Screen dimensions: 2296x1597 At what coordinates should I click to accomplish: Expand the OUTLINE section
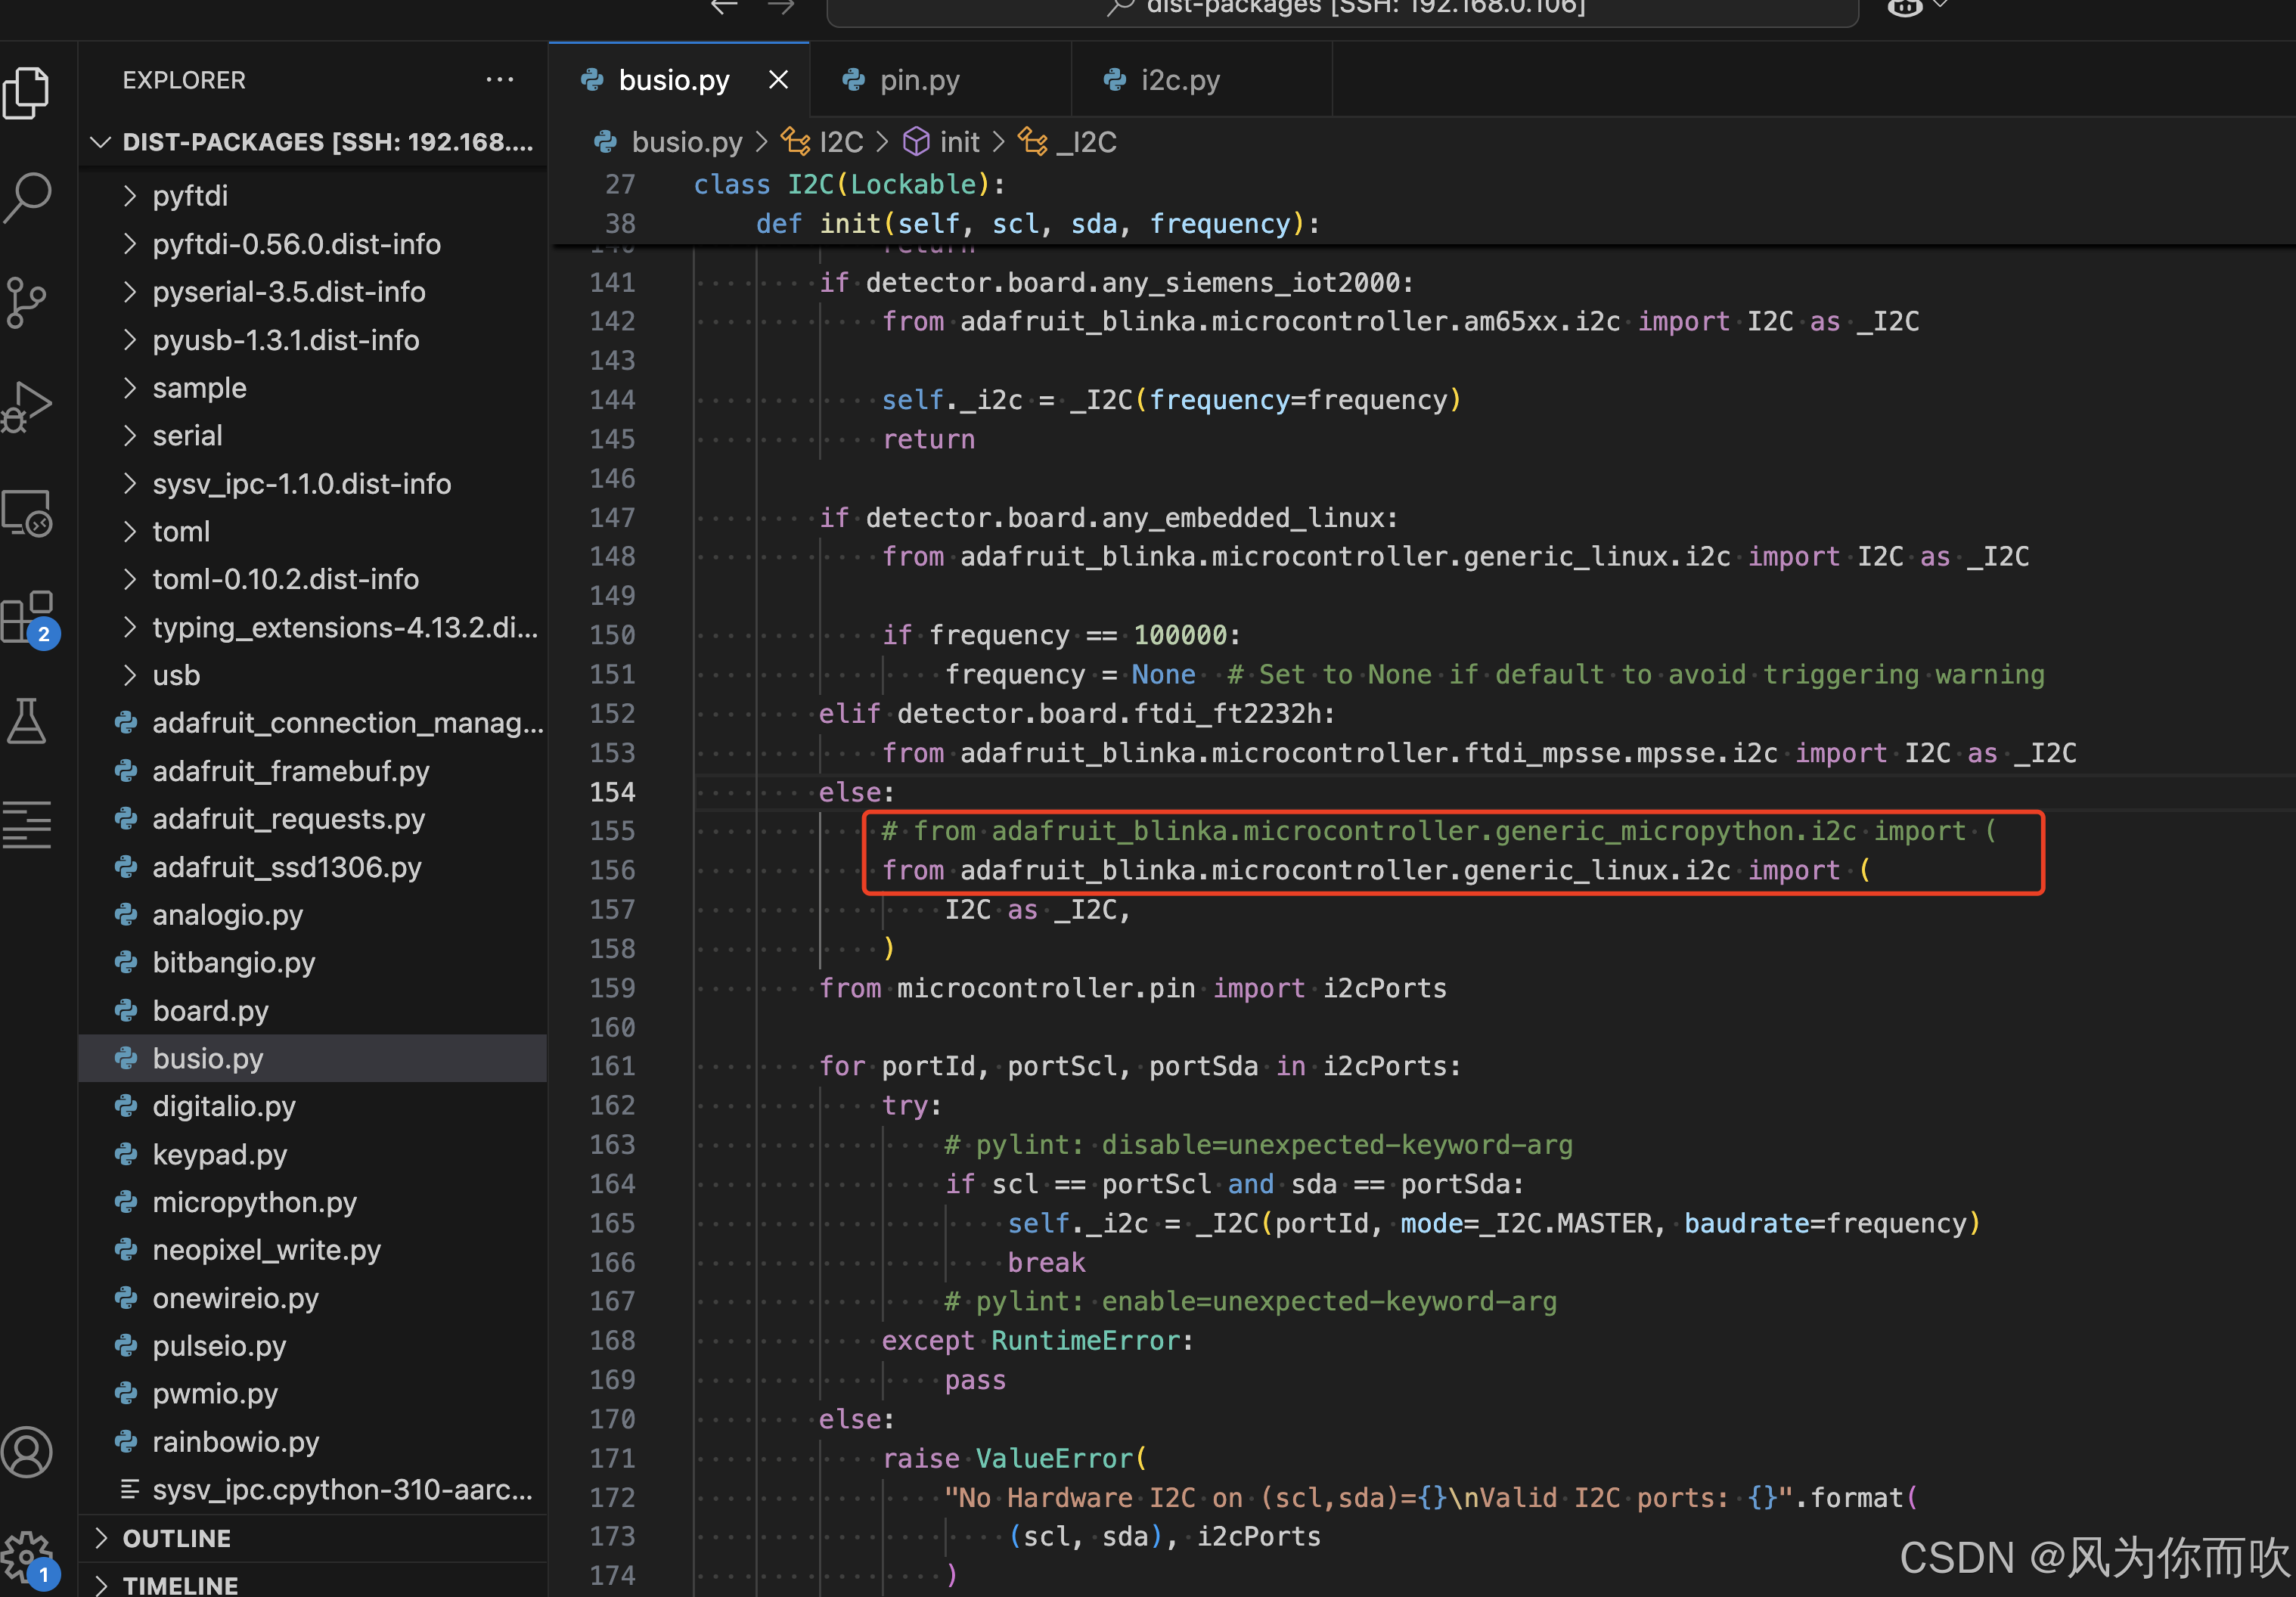pos(176,1538)
